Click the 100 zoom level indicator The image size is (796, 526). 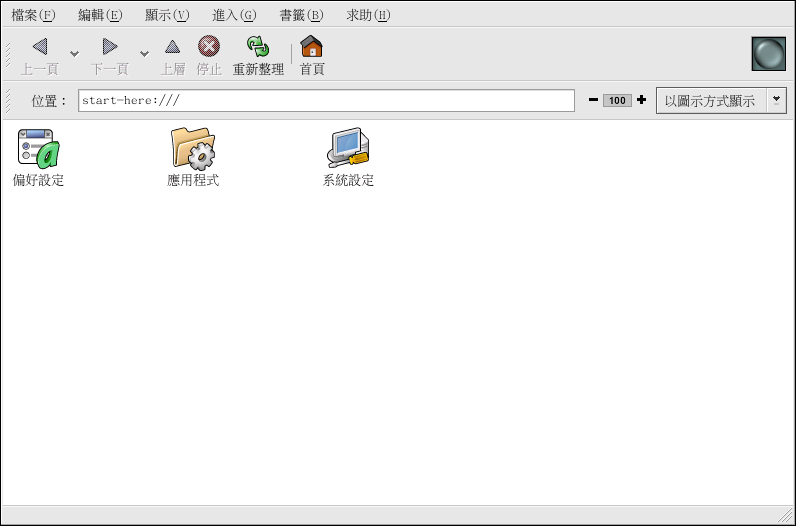[617, 101]
